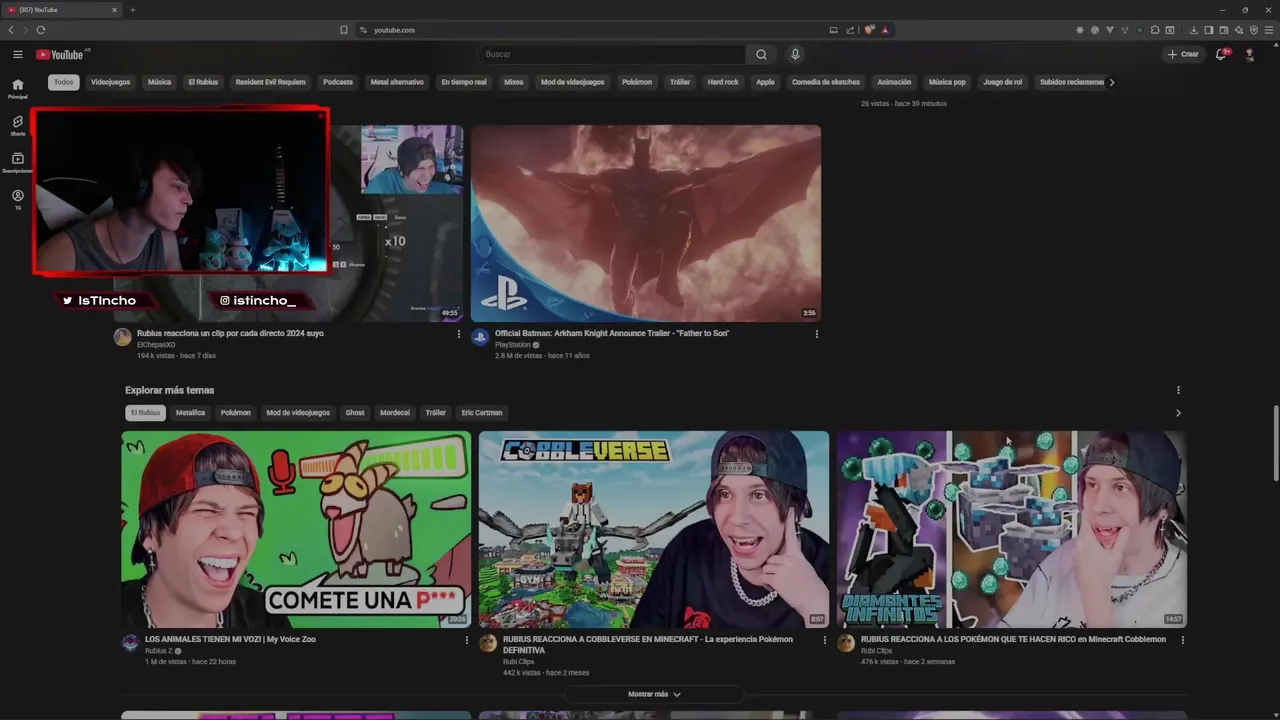
Task: Select the Todos filter chip
Action: (x=64, y=82)
